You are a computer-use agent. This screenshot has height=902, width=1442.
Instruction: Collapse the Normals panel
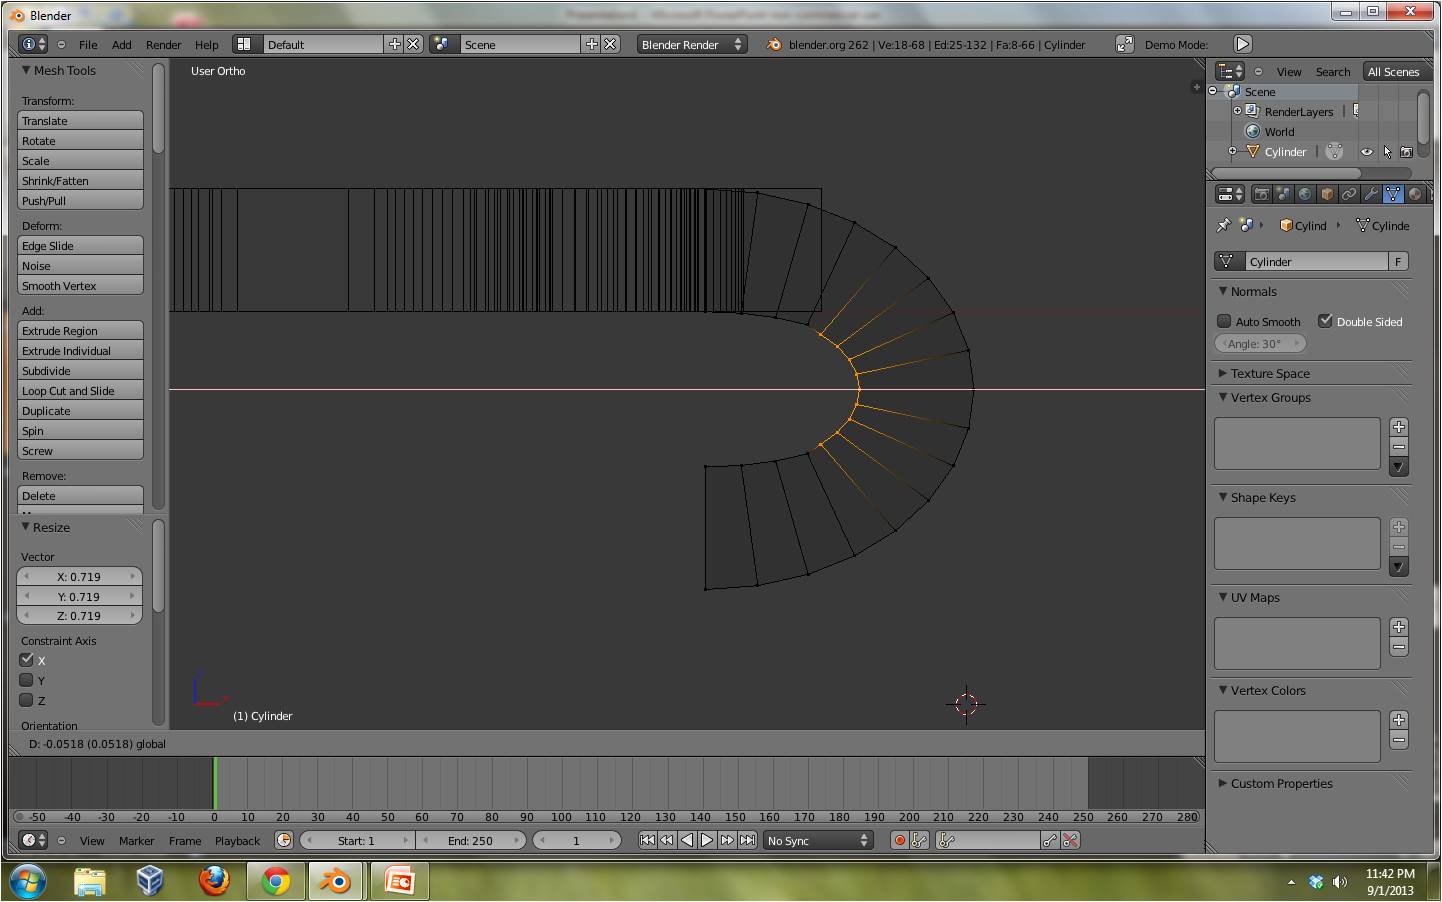tap(1223, 291)
